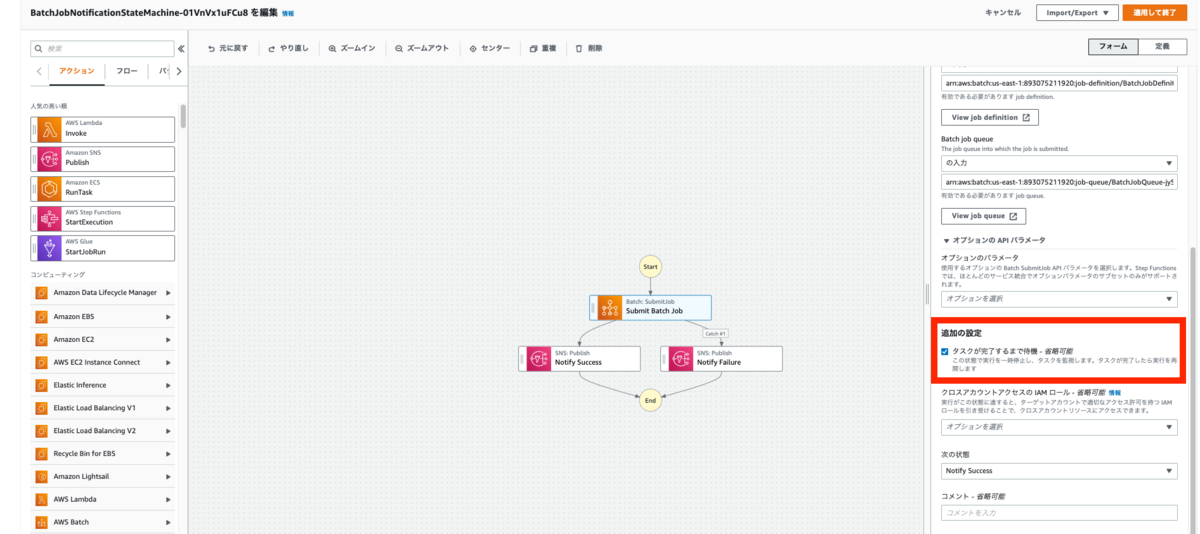The width and height of the screenshot is (1200, 534).
Task: Click the Amazon Lightsail service icon
Action: (x=42, y=476)
